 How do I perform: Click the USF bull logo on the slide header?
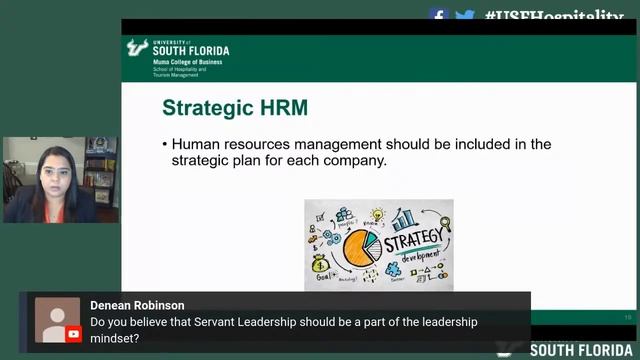click(137, 47)
